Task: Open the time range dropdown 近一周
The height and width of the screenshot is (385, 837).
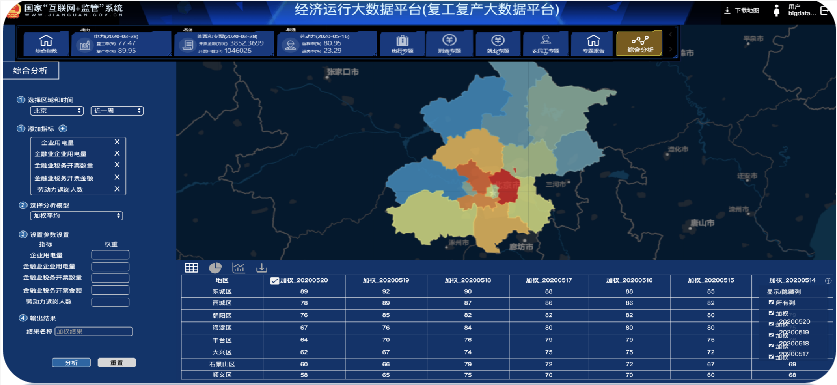Action: 117,111
